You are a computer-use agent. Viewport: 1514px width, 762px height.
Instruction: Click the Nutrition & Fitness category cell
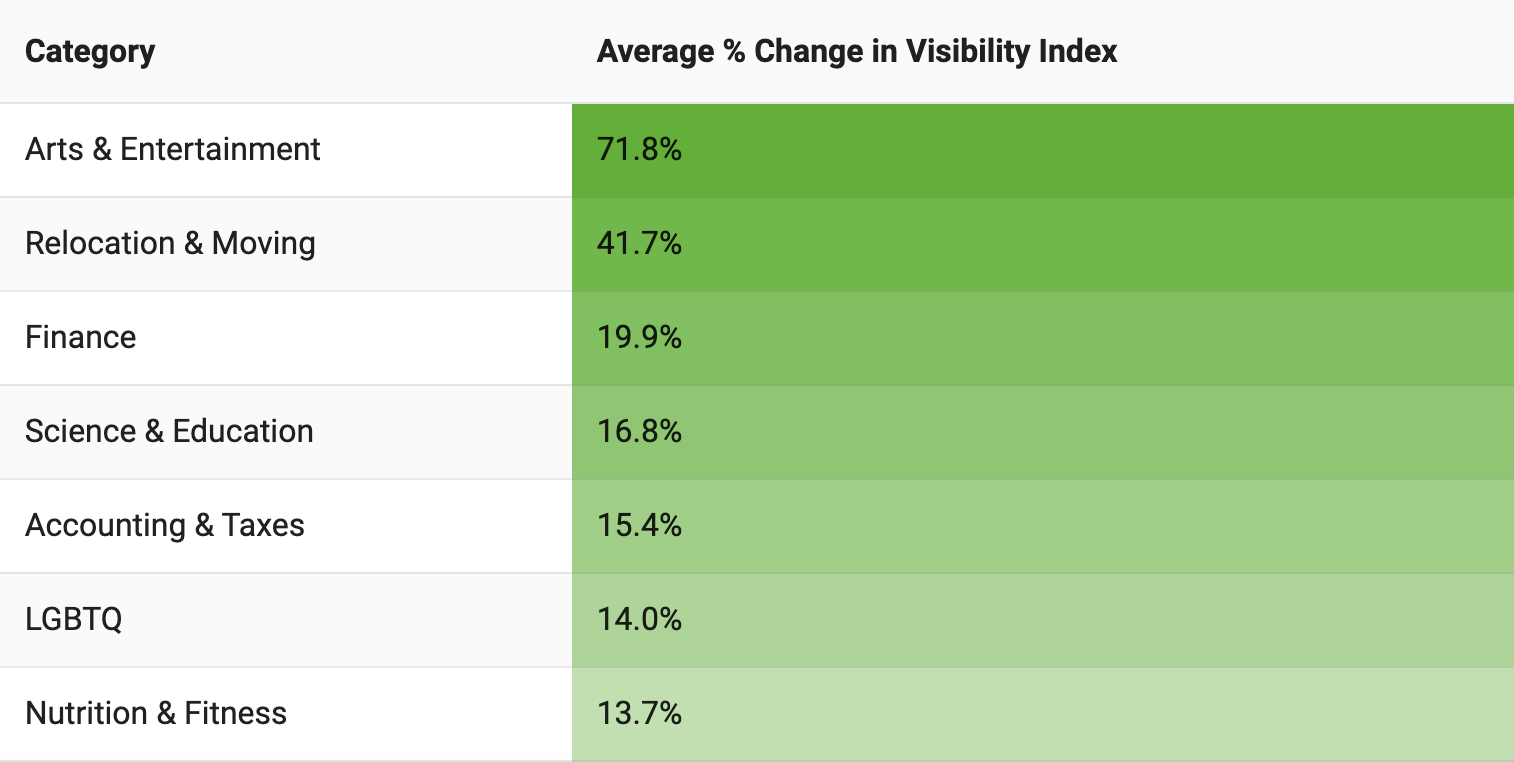[156, 714]
